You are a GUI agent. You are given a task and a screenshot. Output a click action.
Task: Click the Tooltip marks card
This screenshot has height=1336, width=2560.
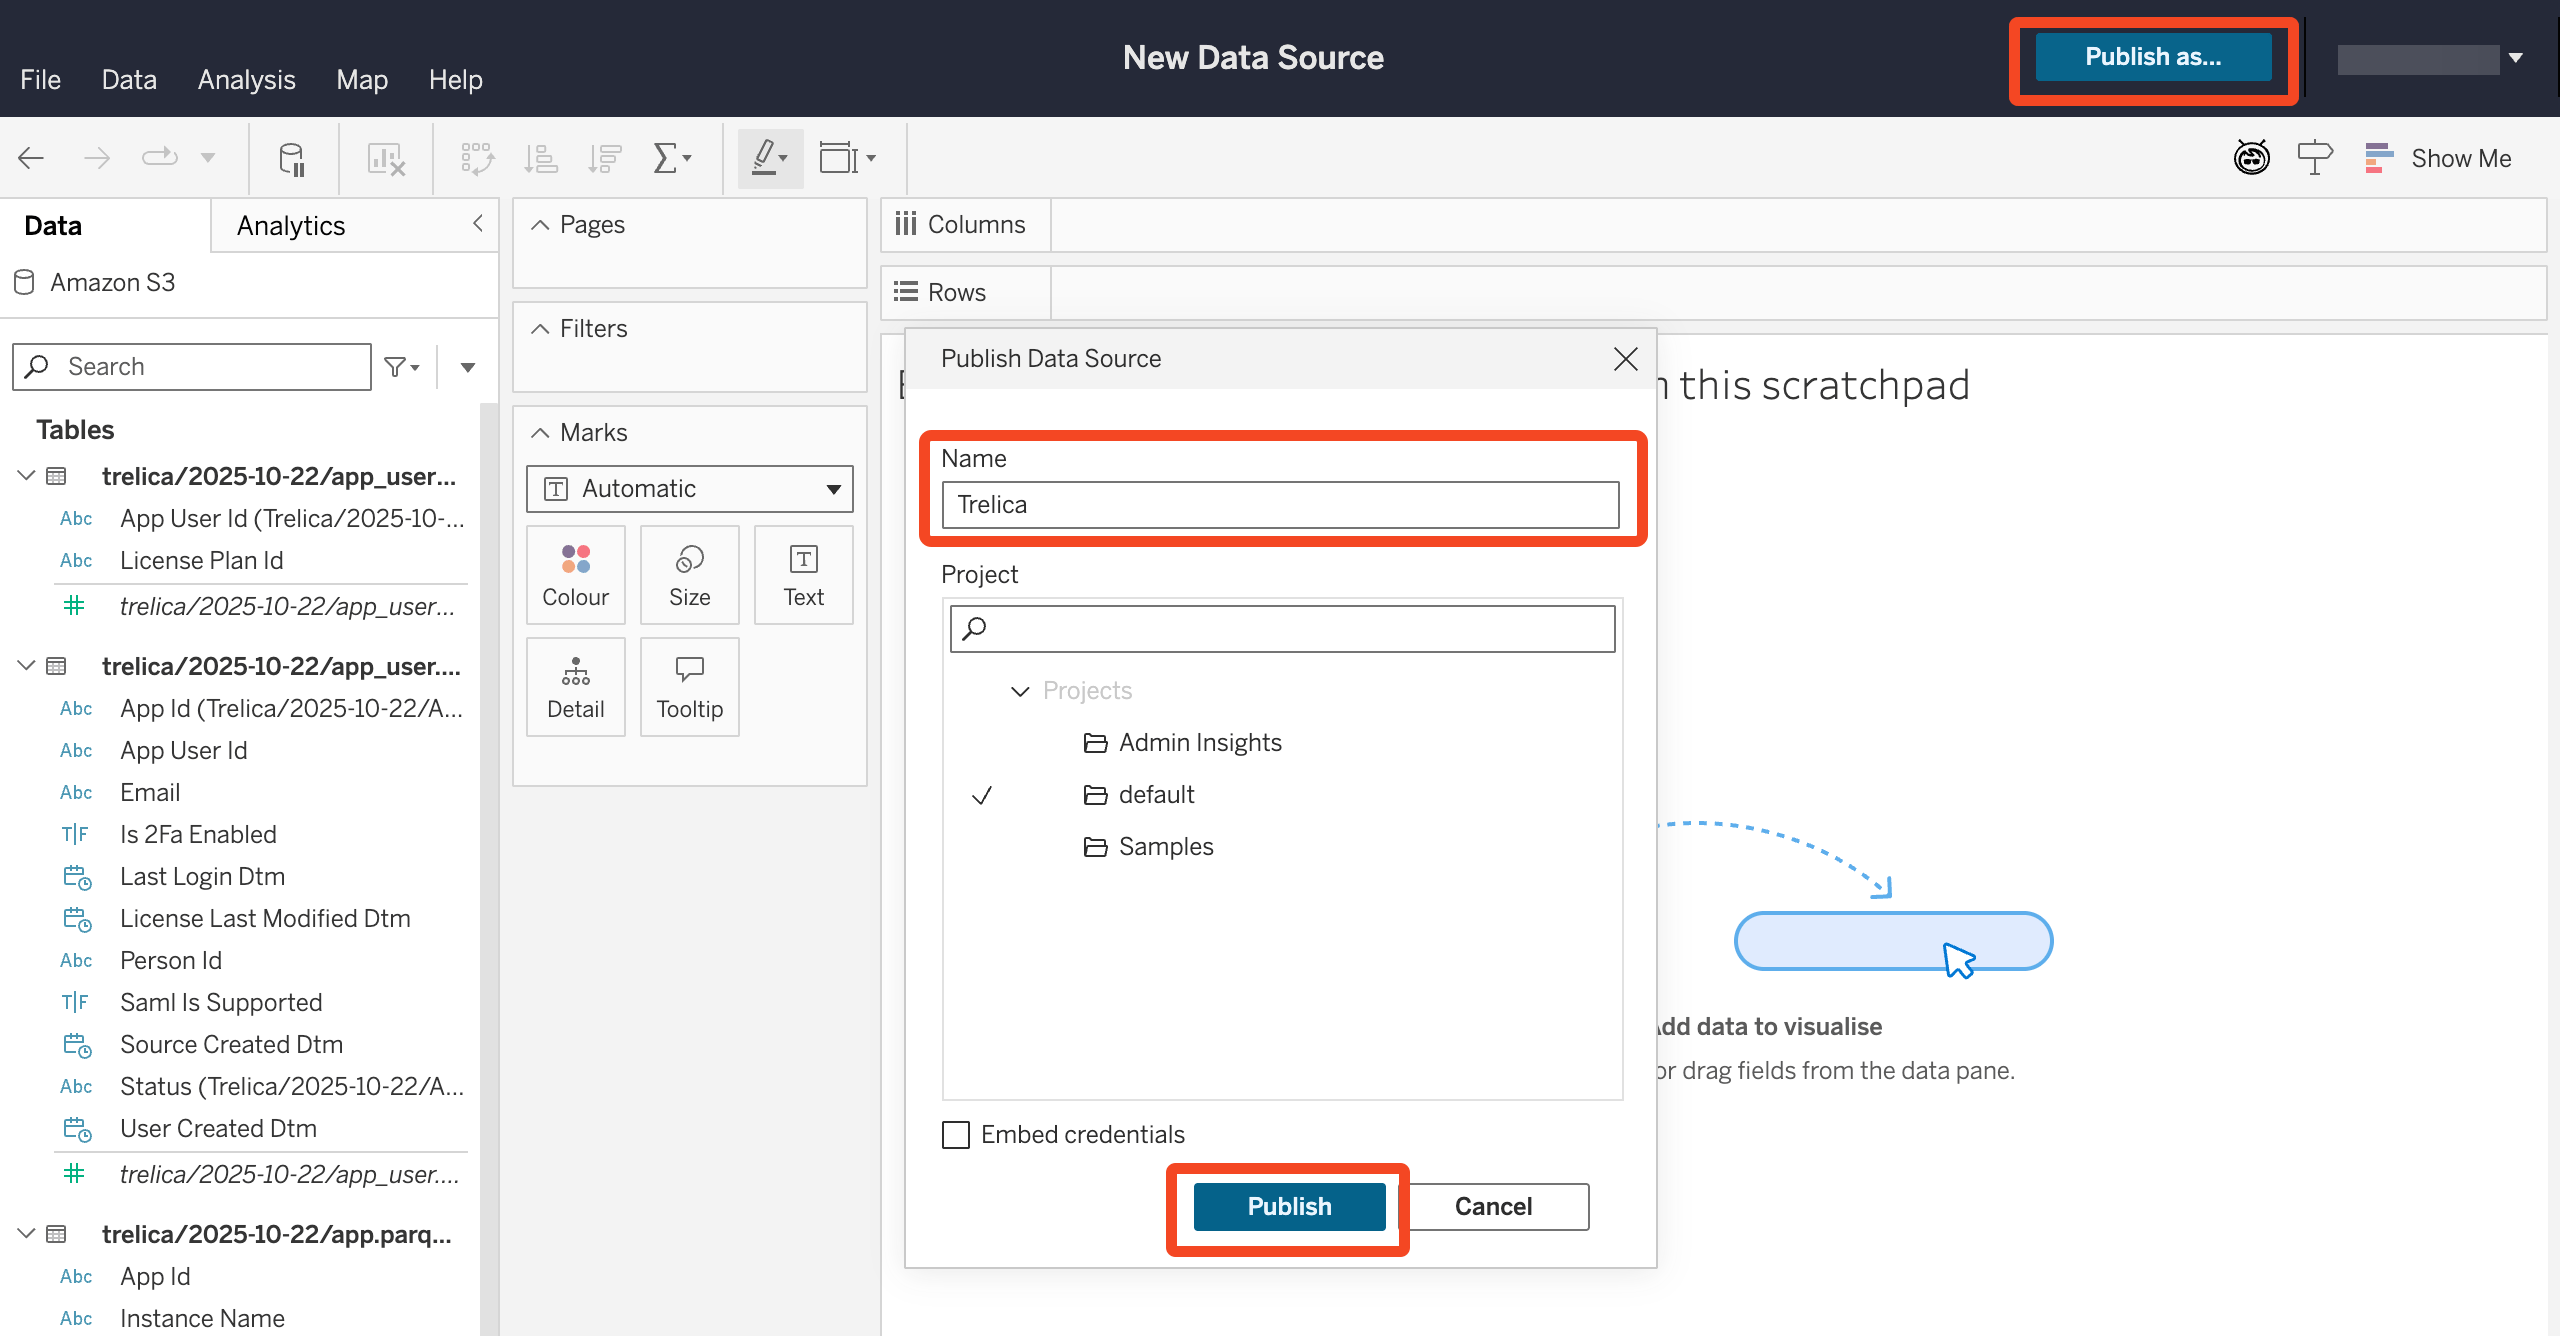[690, 687]
